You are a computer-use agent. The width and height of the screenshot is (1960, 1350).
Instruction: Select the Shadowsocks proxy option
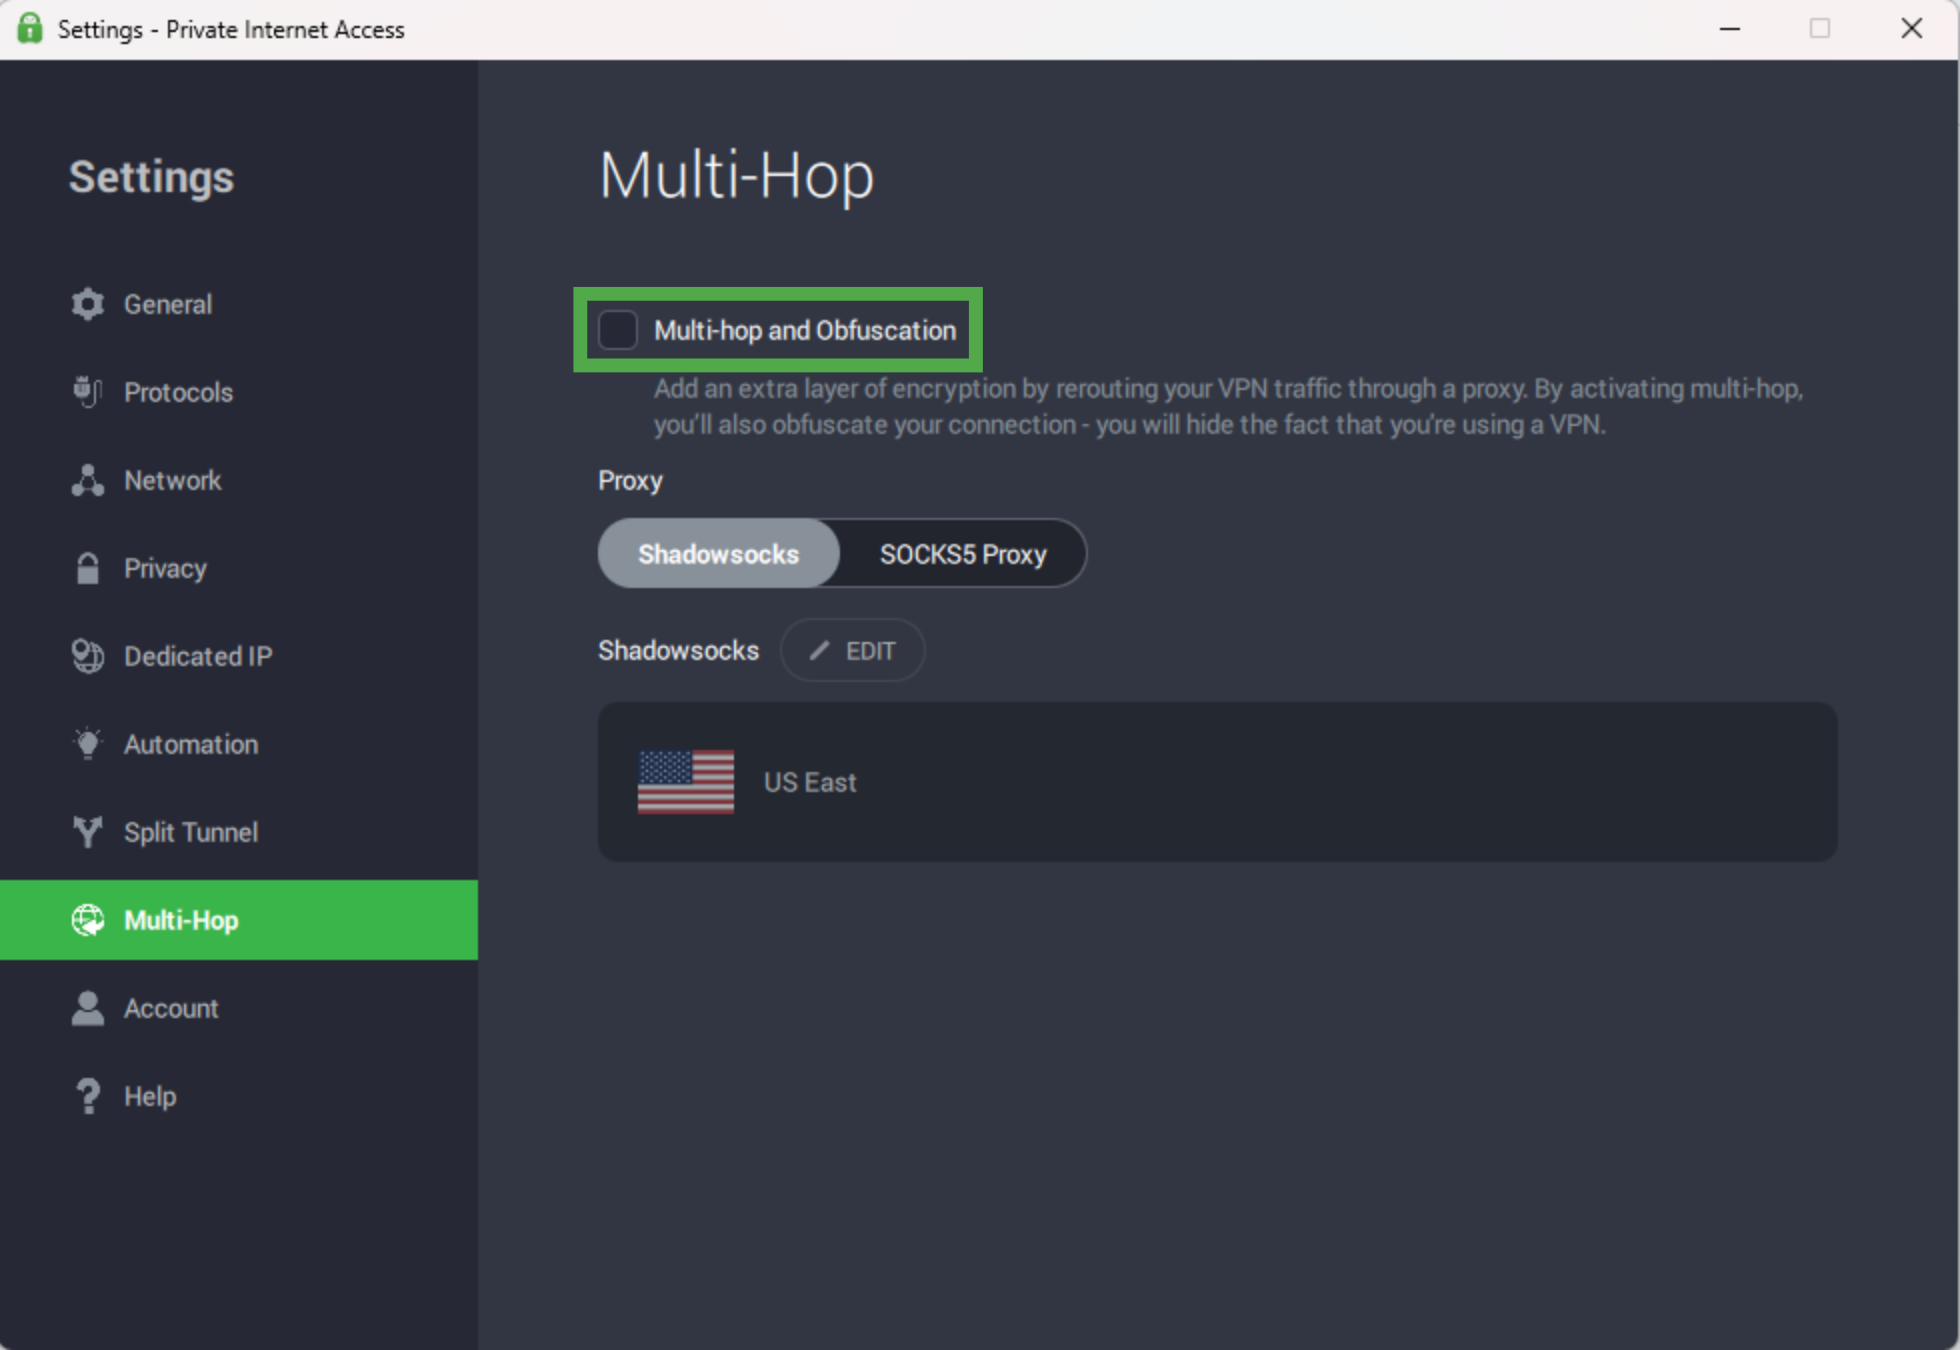click(x=718, y=553)
